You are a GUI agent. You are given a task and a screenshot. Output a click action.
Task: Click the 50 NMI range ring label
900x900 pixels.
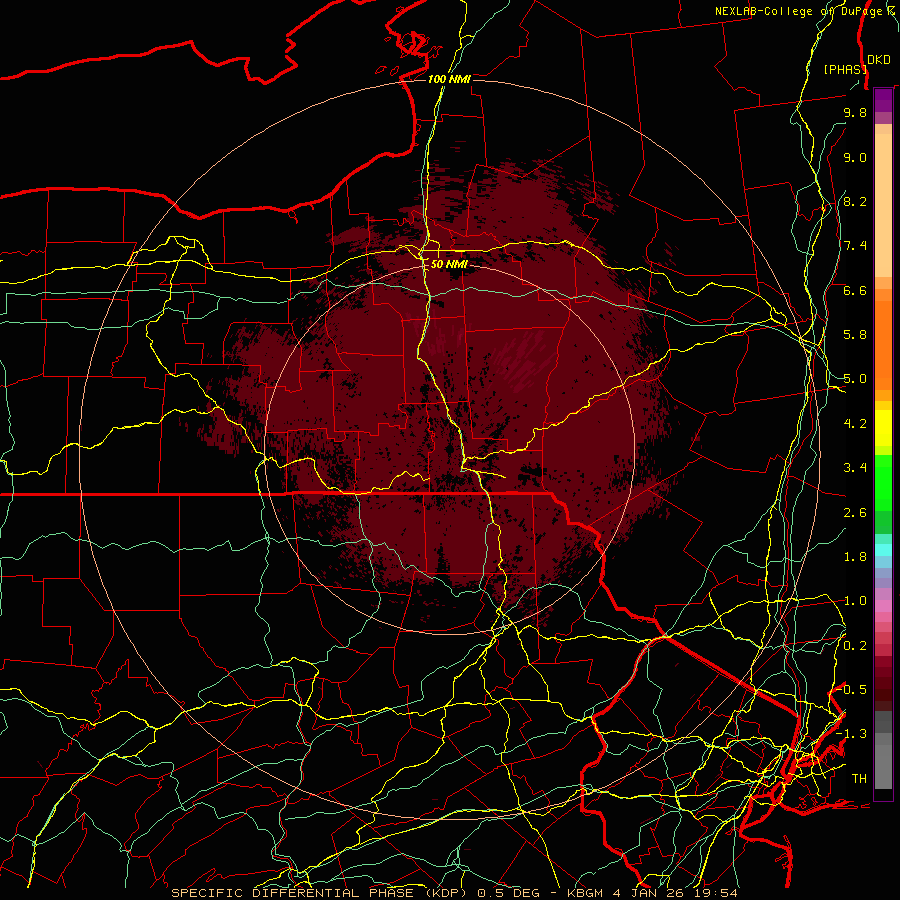[449, 265]
